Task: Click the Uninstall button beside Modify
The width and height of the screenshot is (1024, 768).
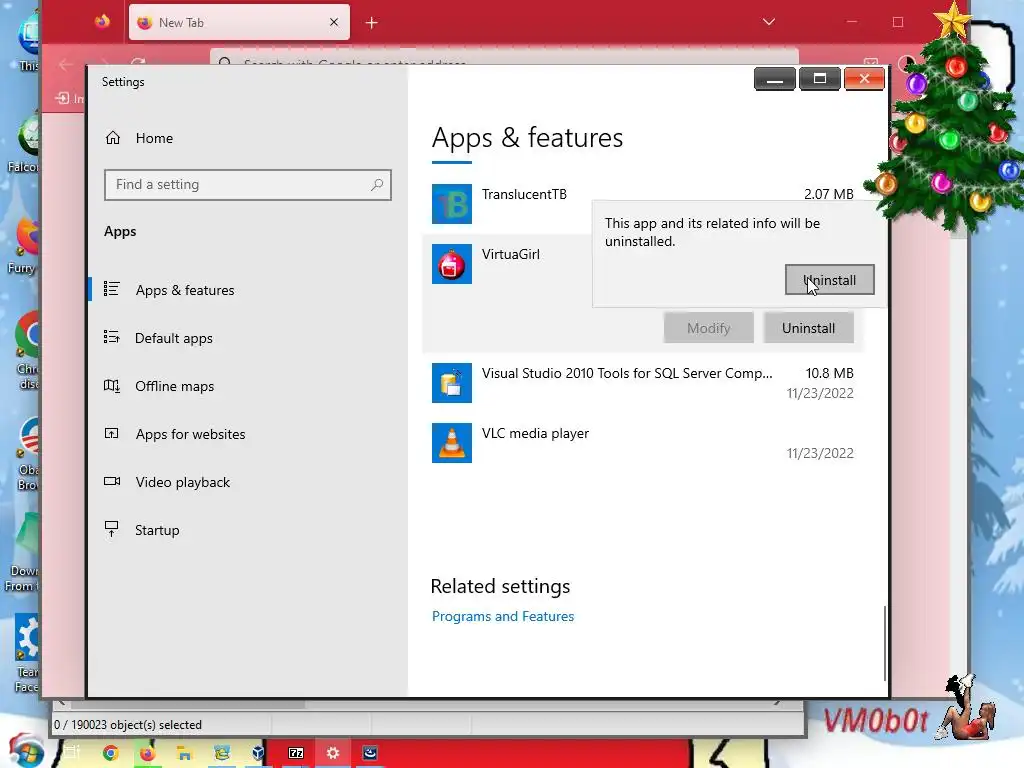Action: pyautogui.click(x=808, y=328)
